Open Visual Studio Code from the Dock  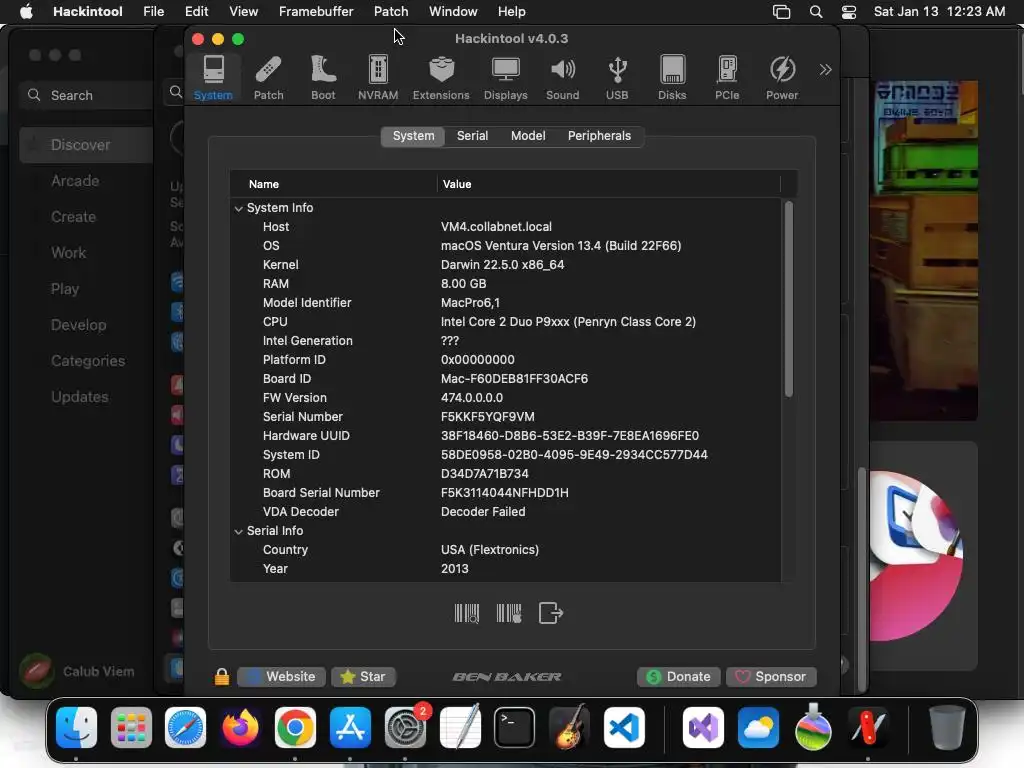pyautogui.click(x=624, y=728)
